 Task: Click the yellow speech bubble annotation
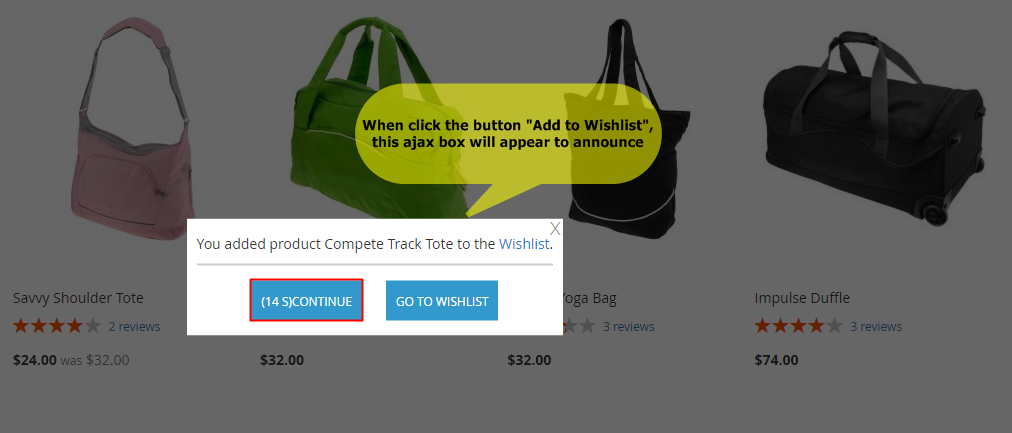(x=507, y=134)
